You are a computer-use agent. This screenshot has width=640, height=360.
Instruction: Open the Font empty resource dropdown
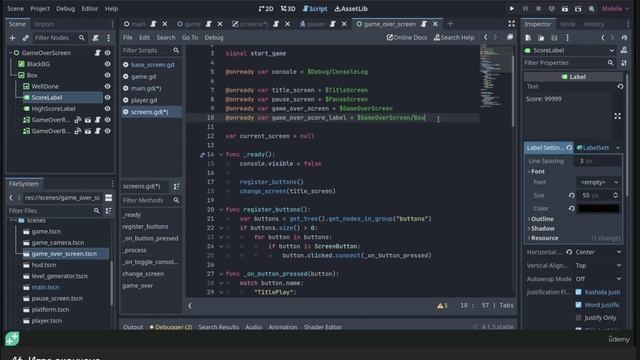click(x=598, y=182)
